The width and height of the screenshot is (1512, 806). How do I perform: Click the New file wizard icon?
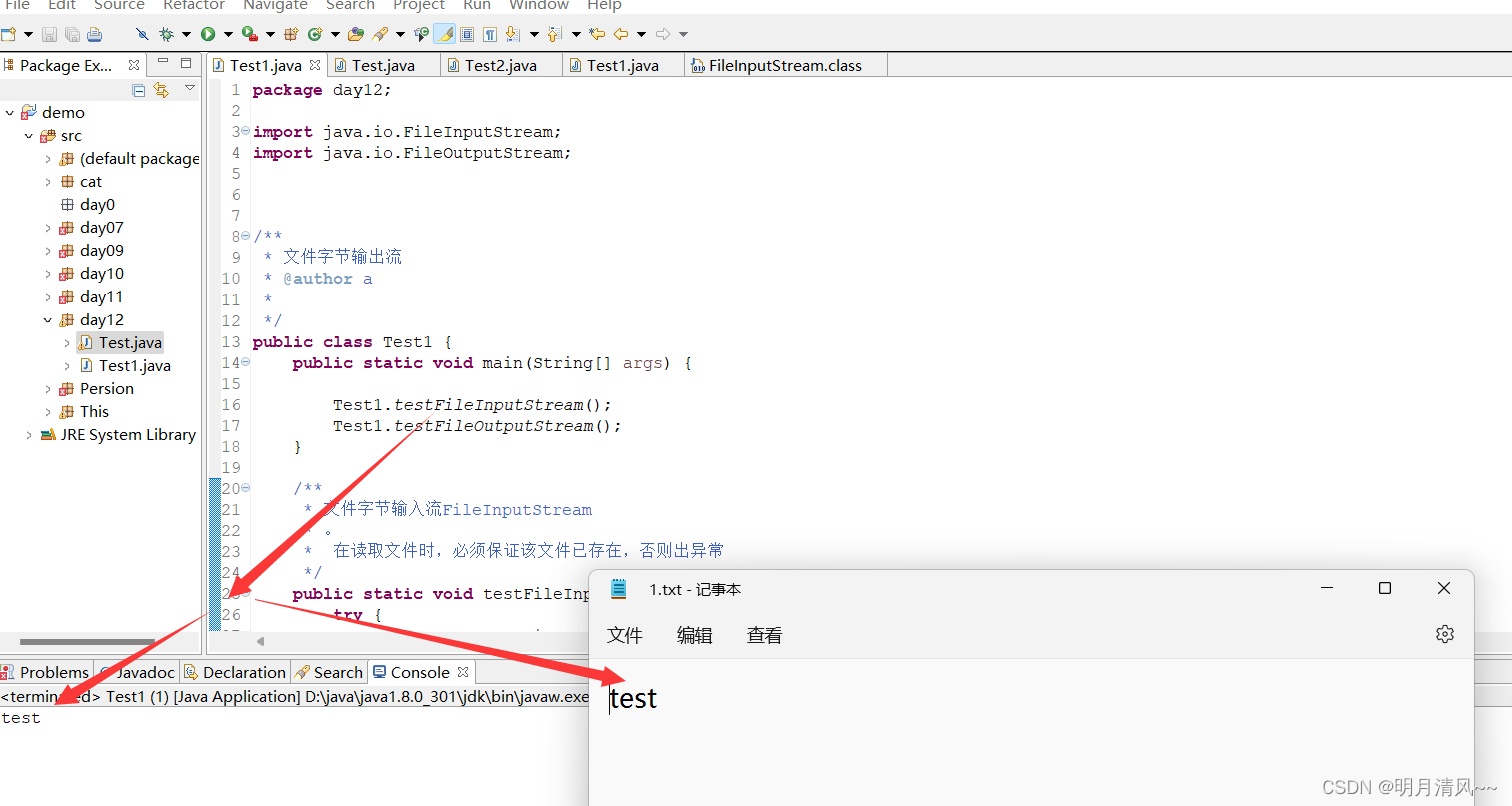[8, 34]
